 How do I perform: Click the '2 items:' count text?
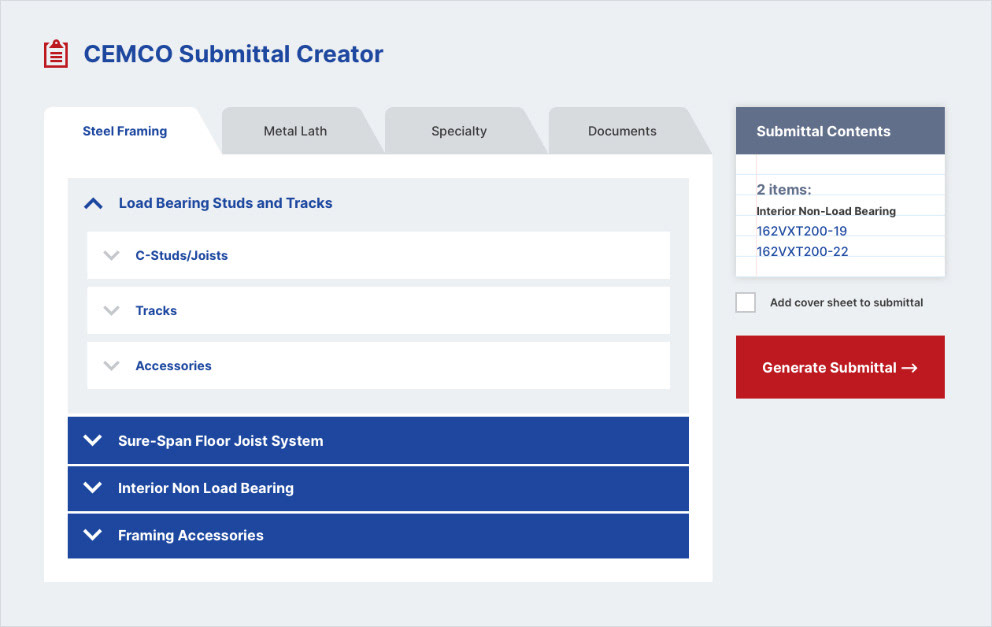coord(784,190)
